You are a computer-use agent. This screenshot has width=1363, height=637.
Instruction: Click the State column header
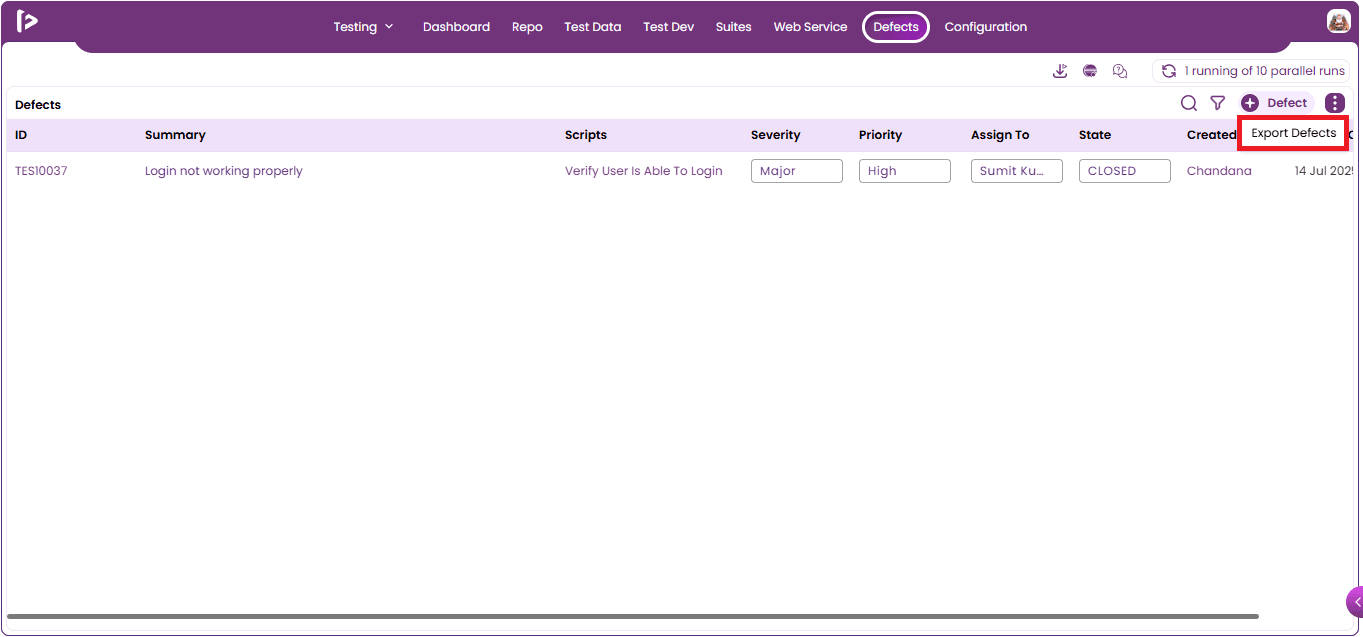click(1095, 135)
